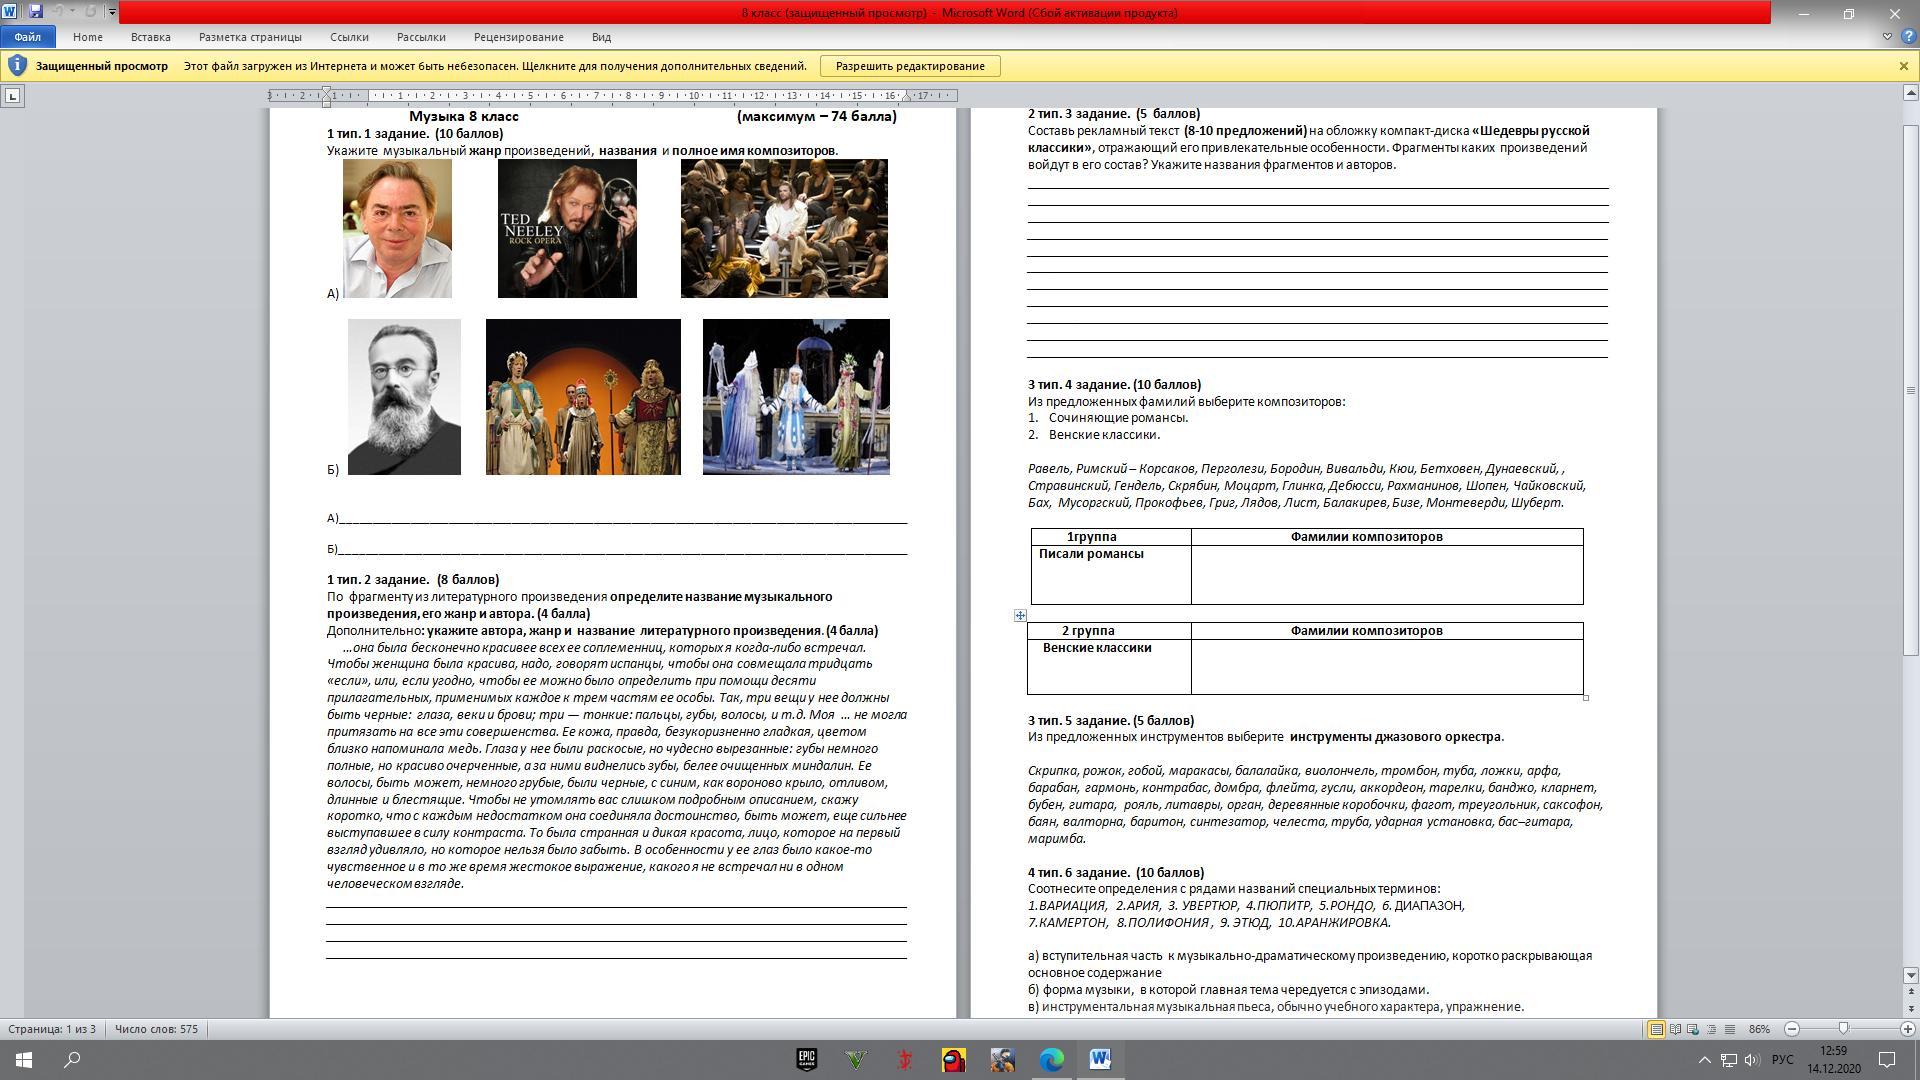Open Word Help question mark icon
Screen dimensions: 1920x1080
pyautogui.click(x=1909, y=36)
